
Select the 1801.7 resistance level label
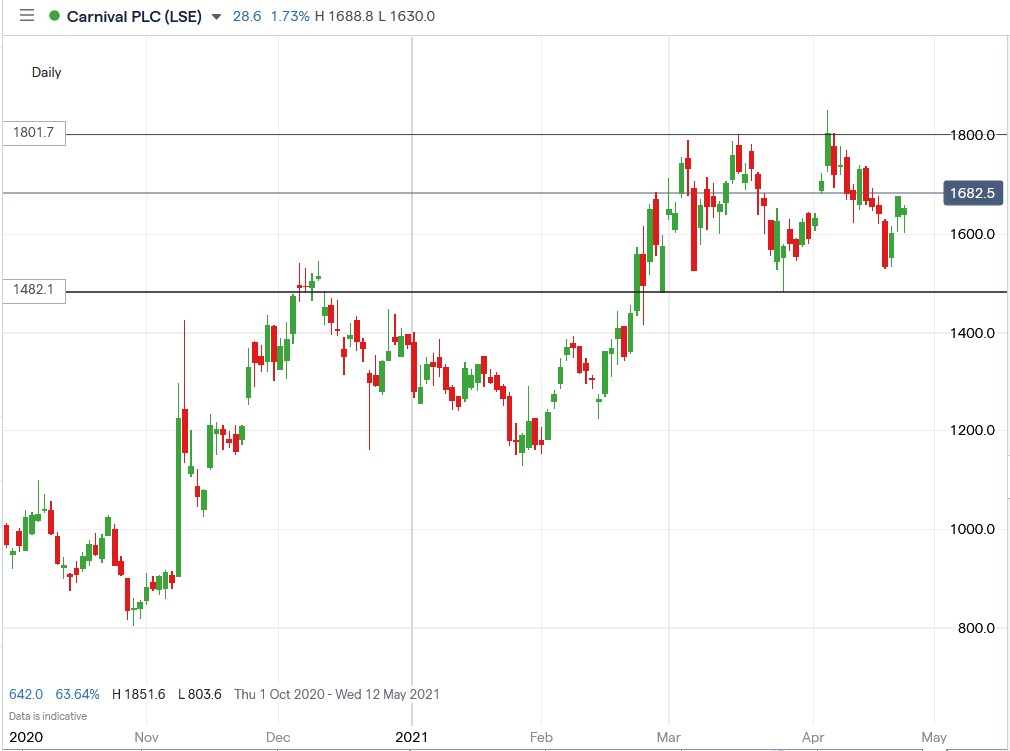33,132
